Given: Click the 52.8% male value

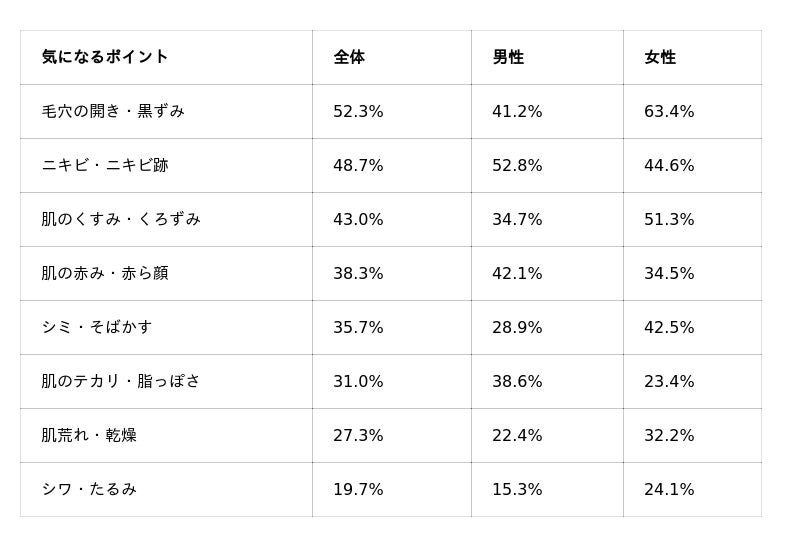Looking at the screenshot, I should [x=517, y=165].
